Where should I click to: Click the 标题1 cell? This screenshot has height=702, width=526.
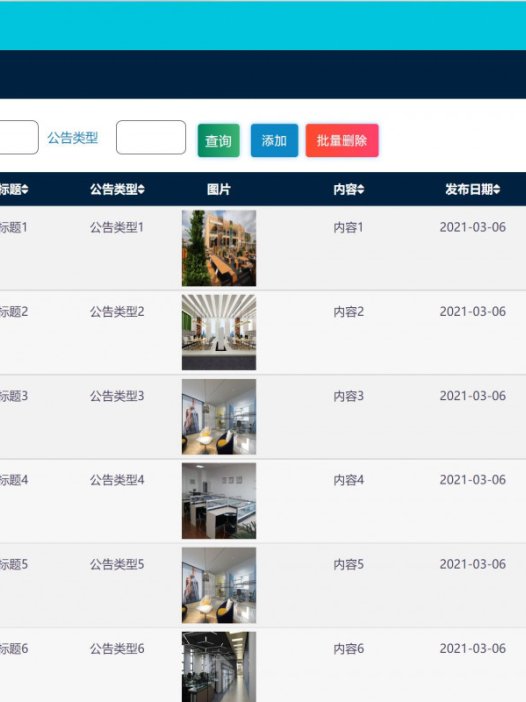(x=13, y=227)
